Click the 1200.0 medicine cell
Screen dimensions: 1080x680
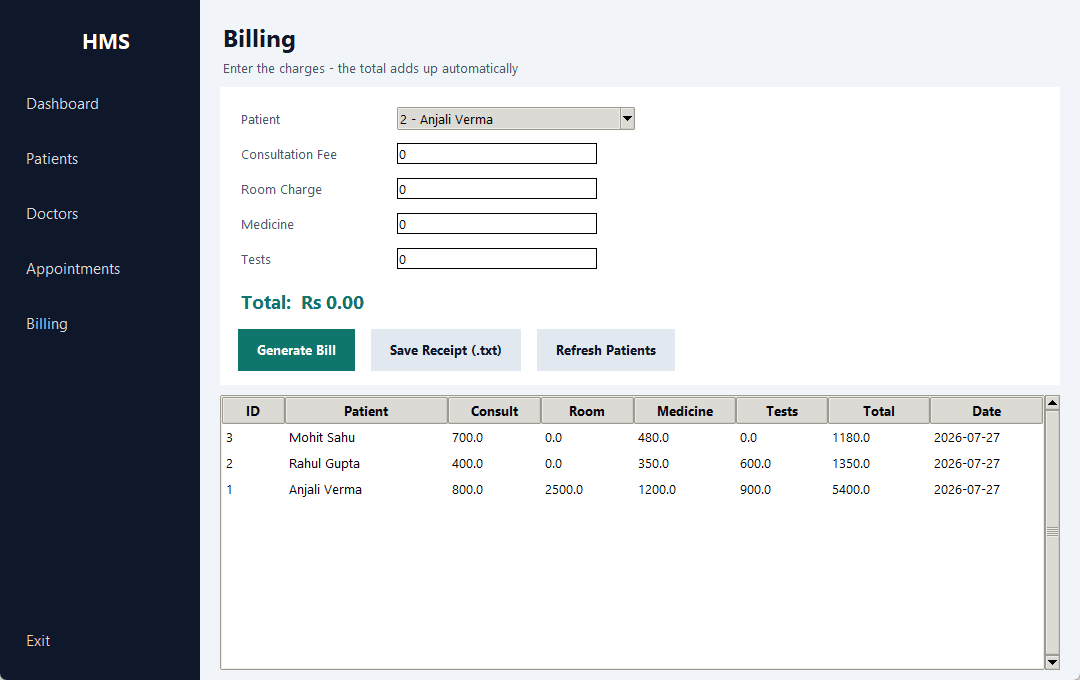pyautogui.click(x=656, y=490)
